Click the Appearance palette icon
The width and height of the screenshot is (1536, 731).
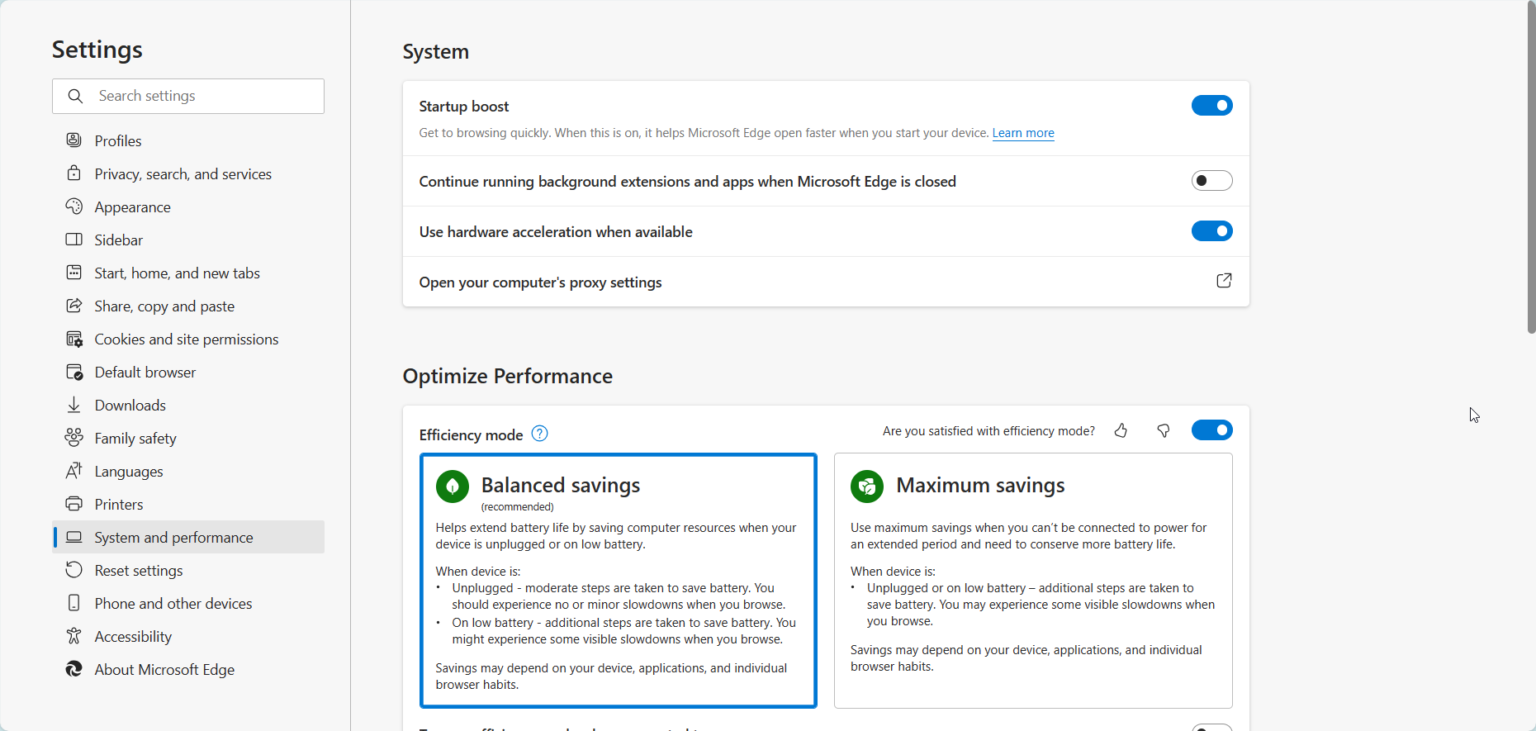(74, 206)
